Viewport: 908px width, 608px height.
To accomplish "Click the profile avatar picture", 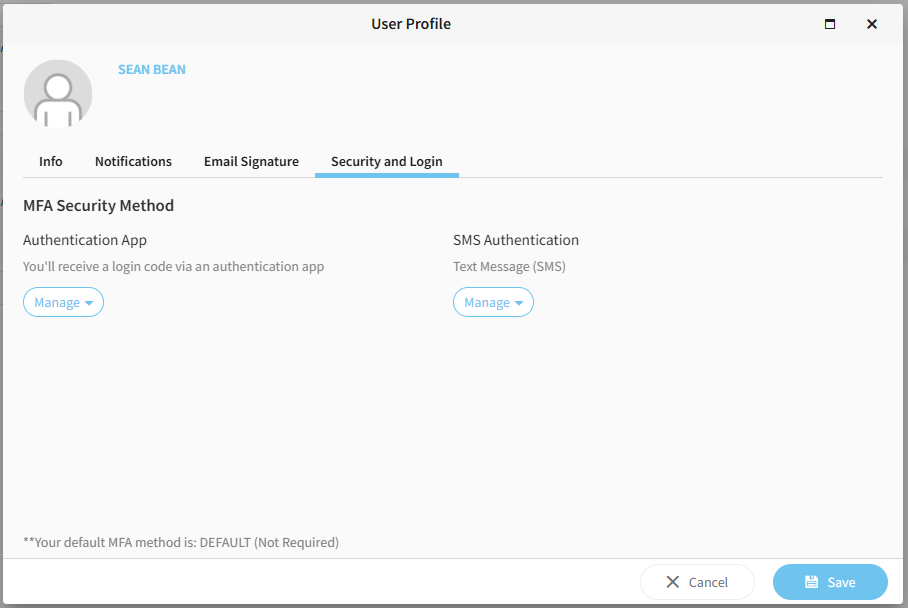I will click(x=58, y=94).
